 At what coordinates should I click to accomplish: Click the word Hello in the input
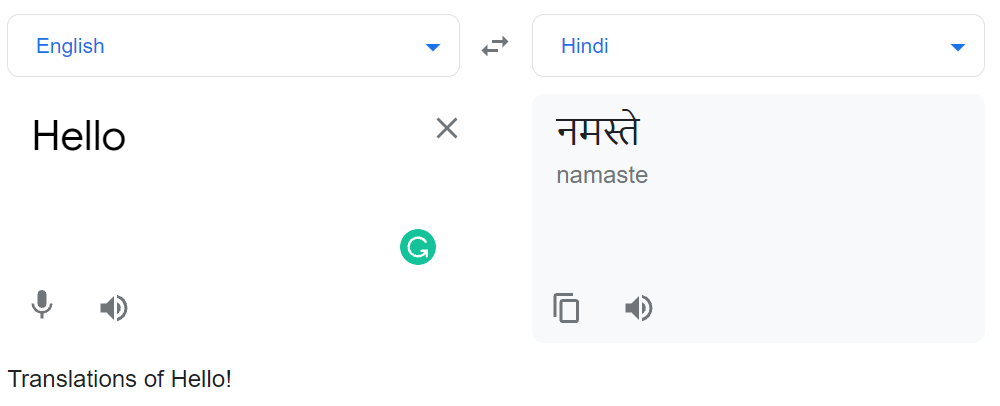click(79, 136)
